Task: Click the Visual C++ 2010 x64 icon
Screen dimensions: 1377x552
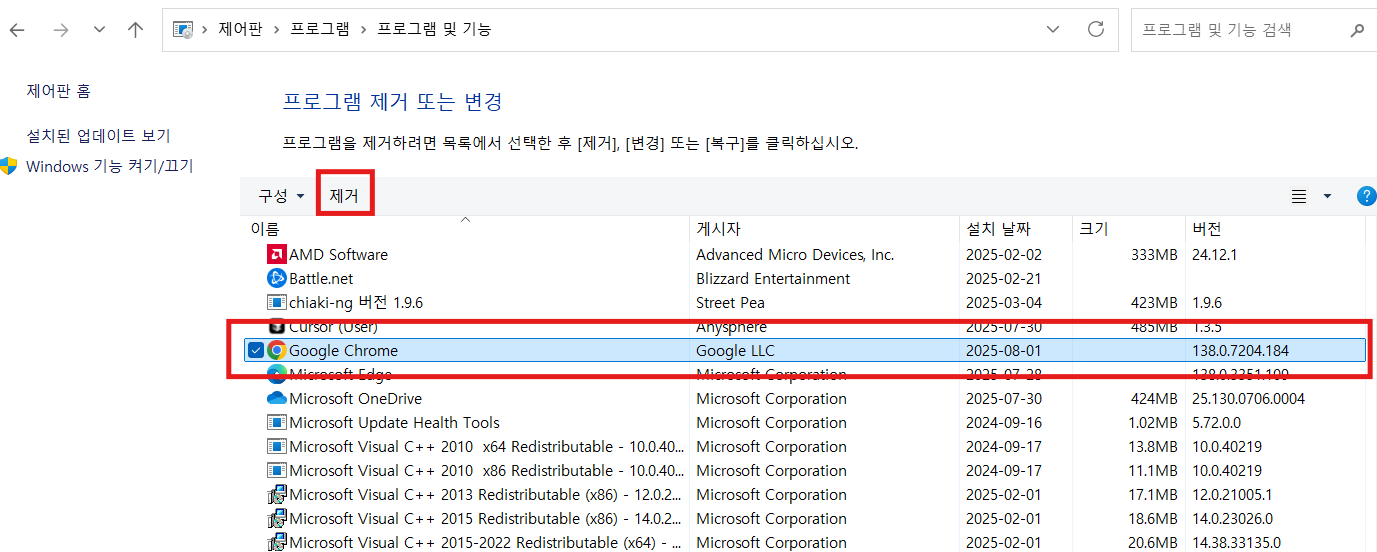Action: [277, 447]
